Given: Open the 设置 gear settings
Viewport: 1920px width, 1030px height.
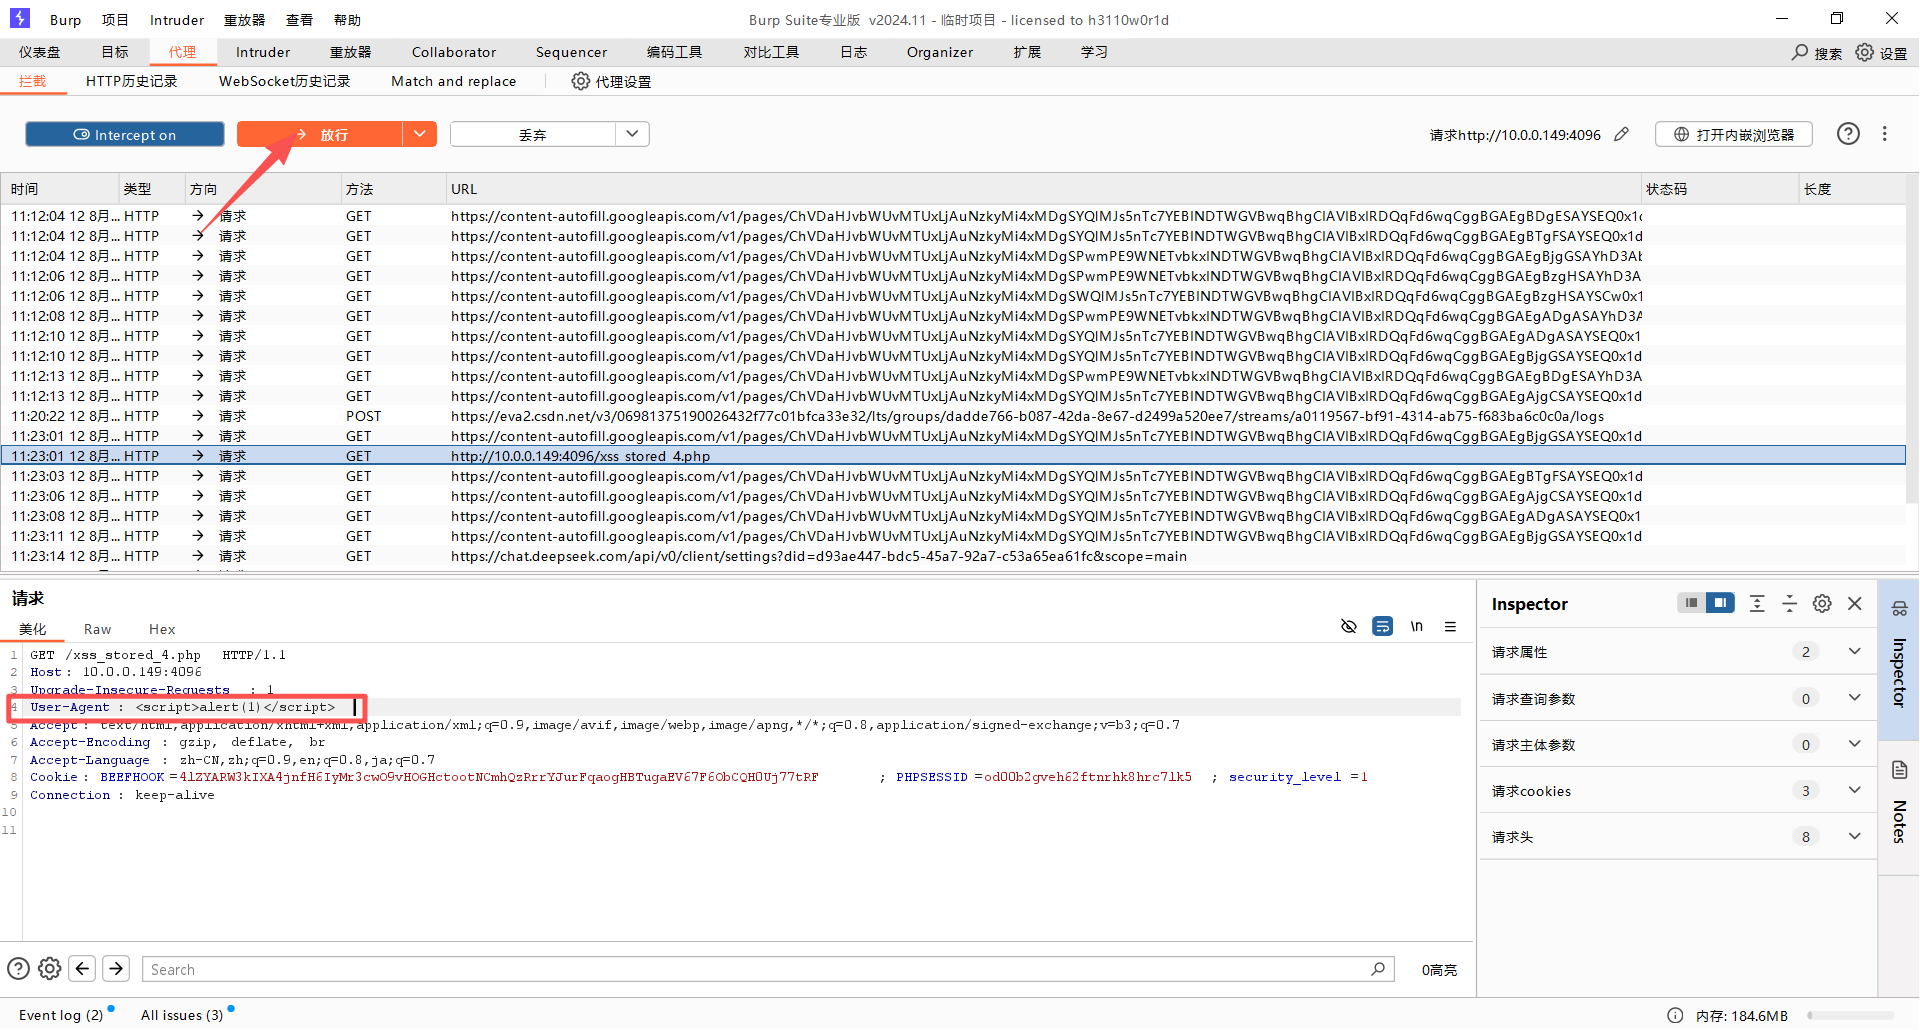Looking at the screenshot, I should tap(1865, 52).
